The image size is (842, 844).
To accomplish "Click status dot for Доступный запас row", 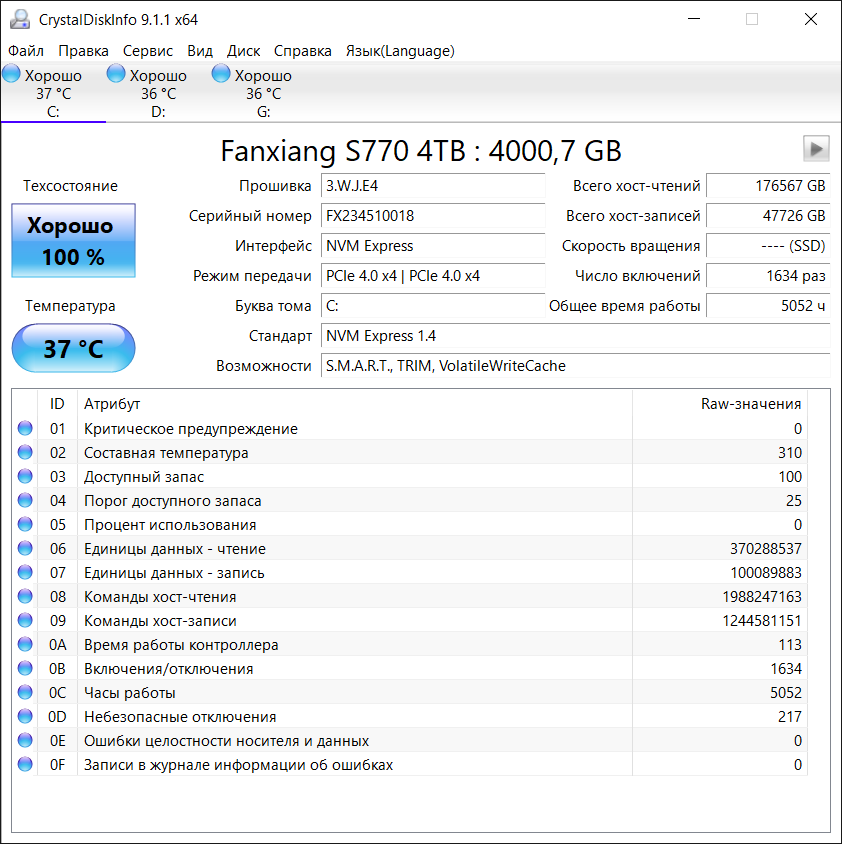I will pos(25,476).
